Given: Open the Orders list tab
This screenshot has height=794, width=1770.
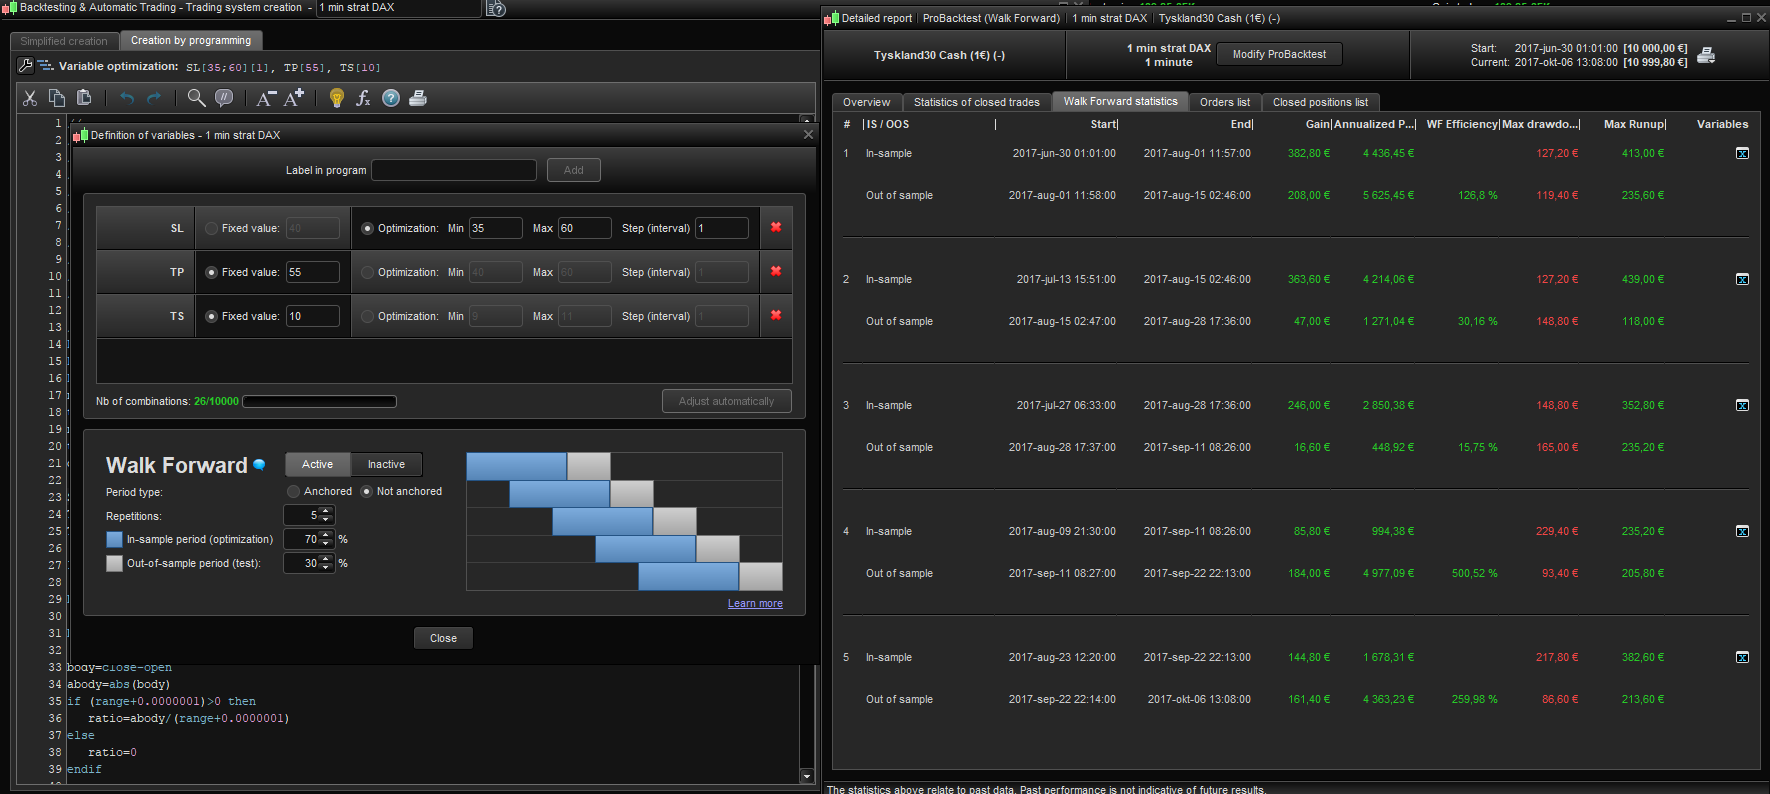Looking at the screenshot, I should click(x=1225, y=102).
